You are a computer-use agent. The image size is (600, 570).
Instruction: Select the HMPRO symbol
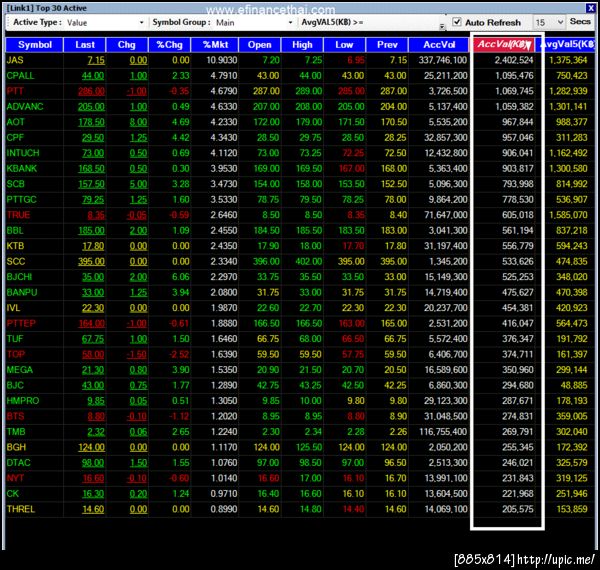[23, 401]
